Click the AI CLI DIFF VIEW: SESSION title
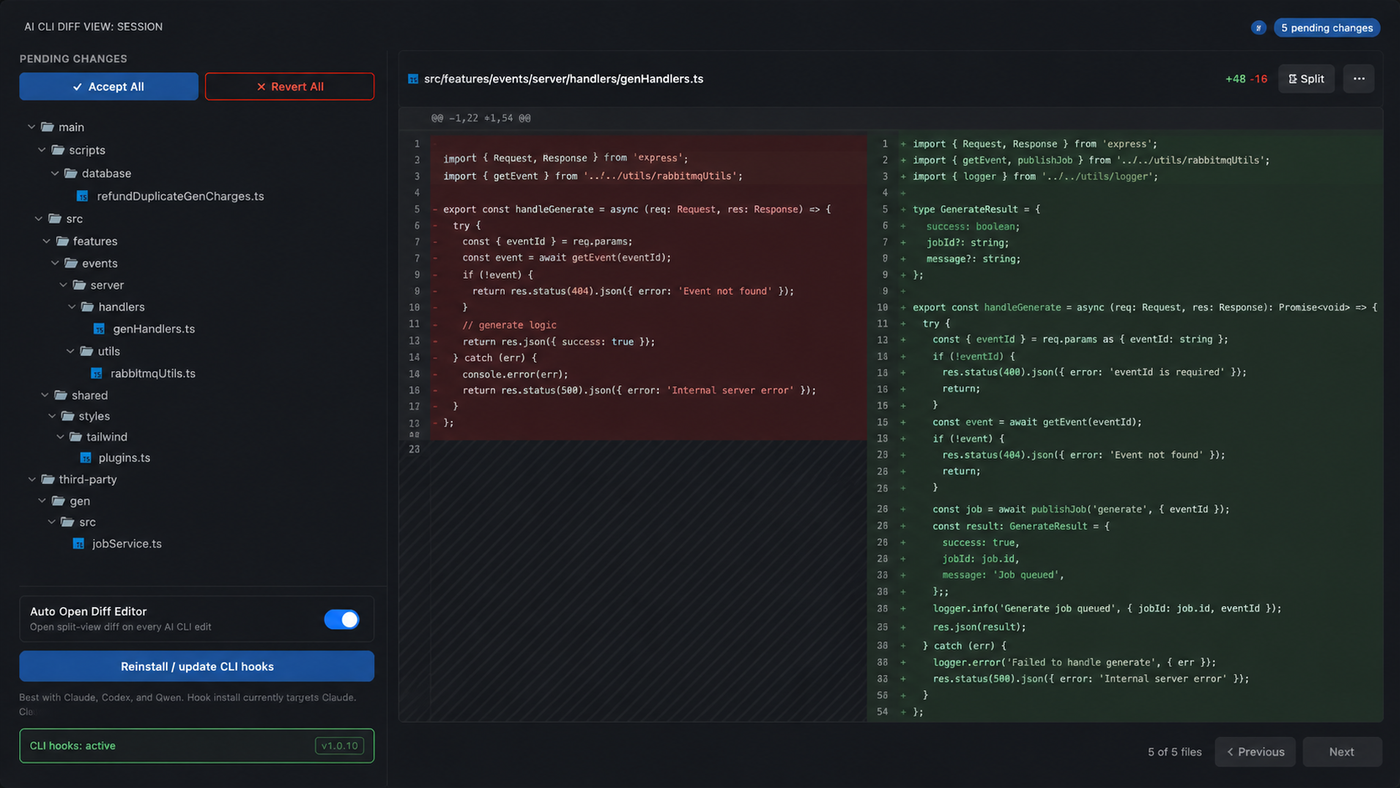The height and width of the screenshot is (788, 1400). point(94,27)
